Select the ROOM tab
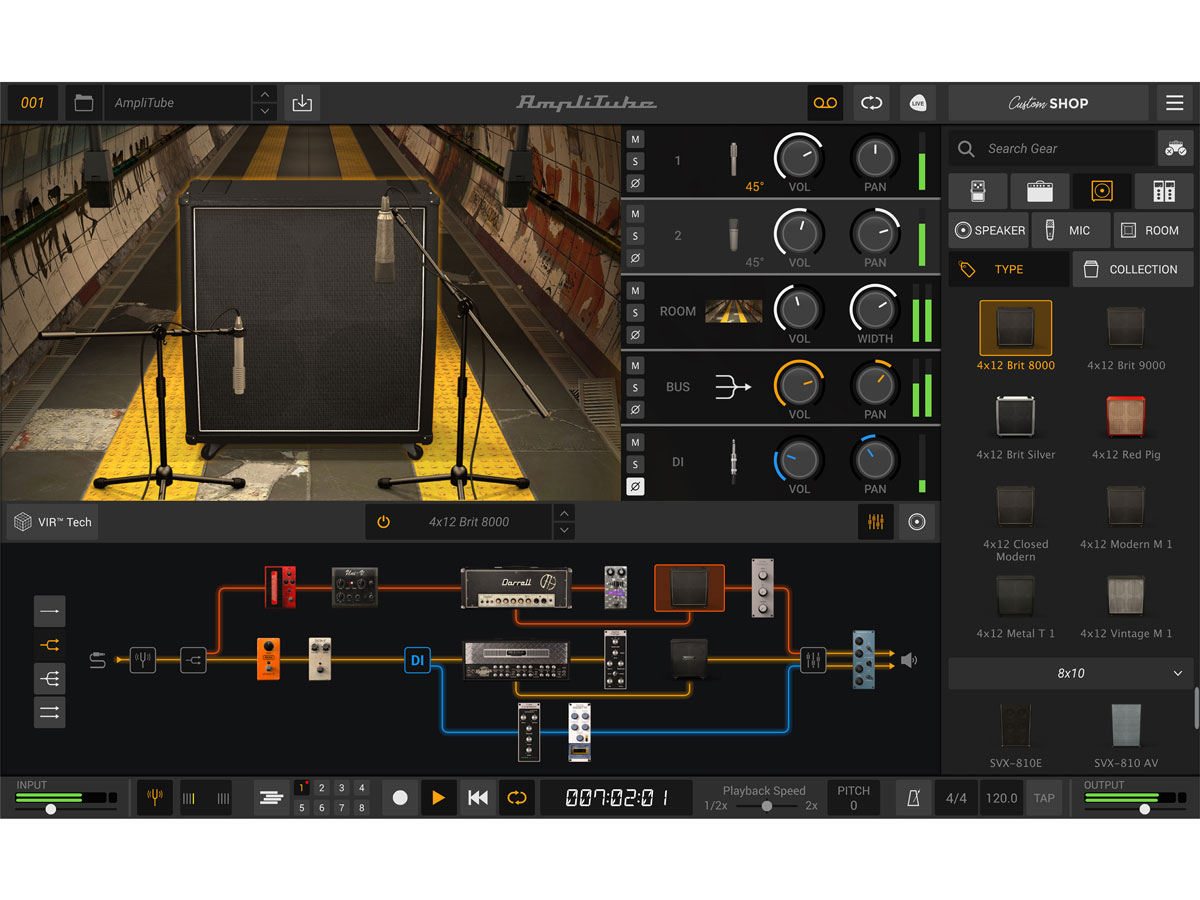Screen dimensions: 1200x900 1153,230
